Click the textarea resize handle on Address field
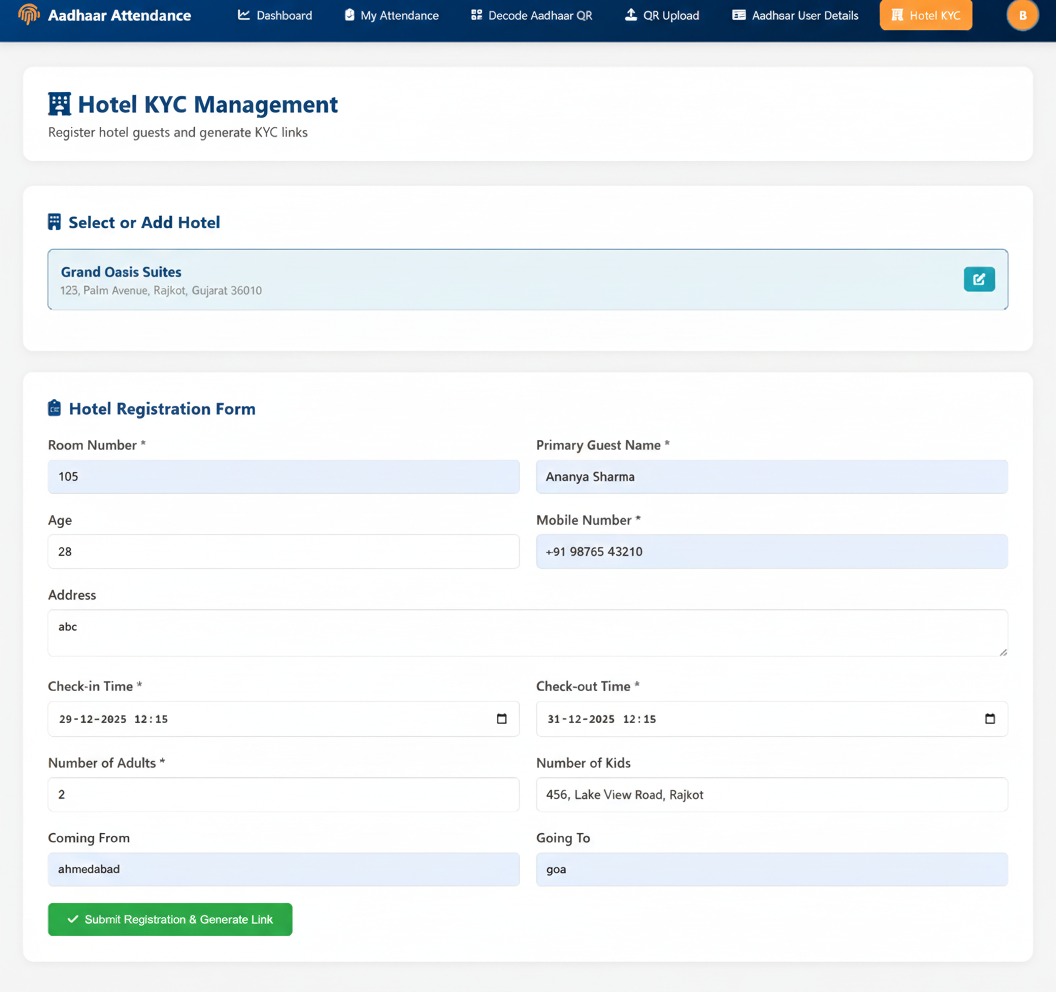 pos(1003,652)
